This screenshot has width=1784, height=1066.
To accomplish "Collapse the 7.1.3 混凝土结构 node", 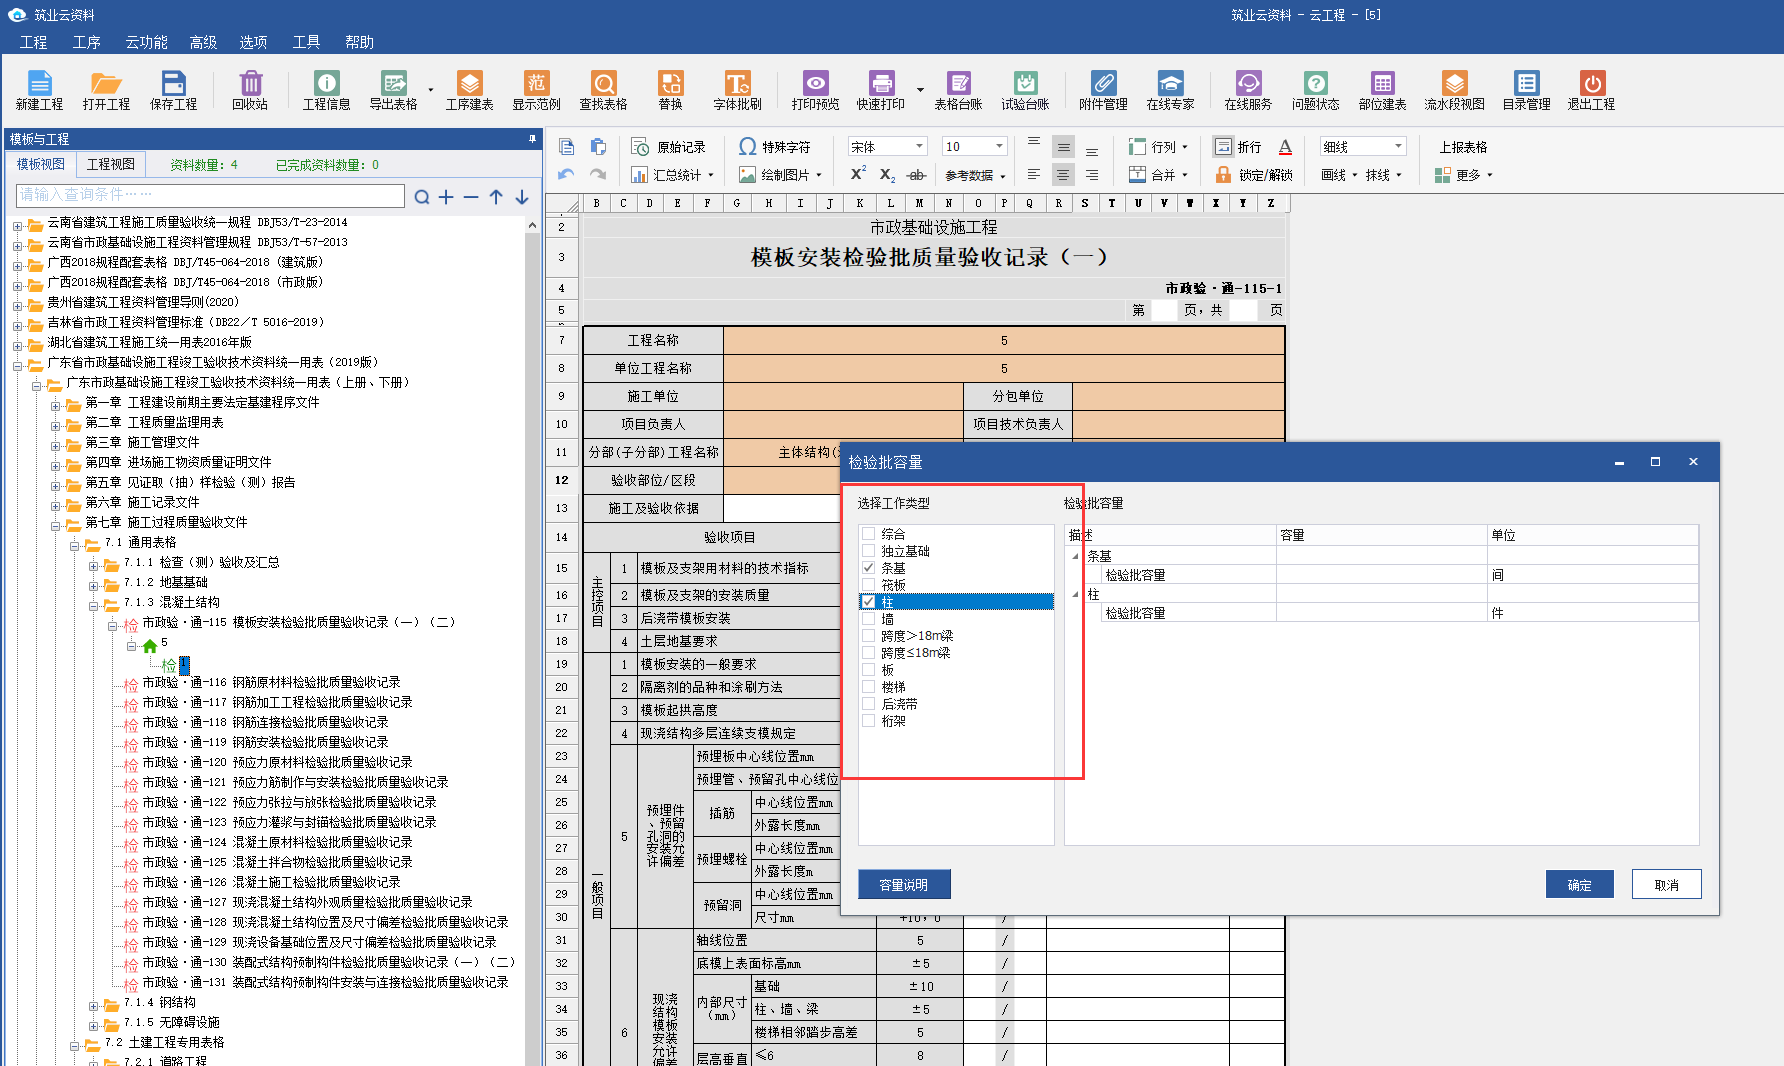I will (94, 605).
